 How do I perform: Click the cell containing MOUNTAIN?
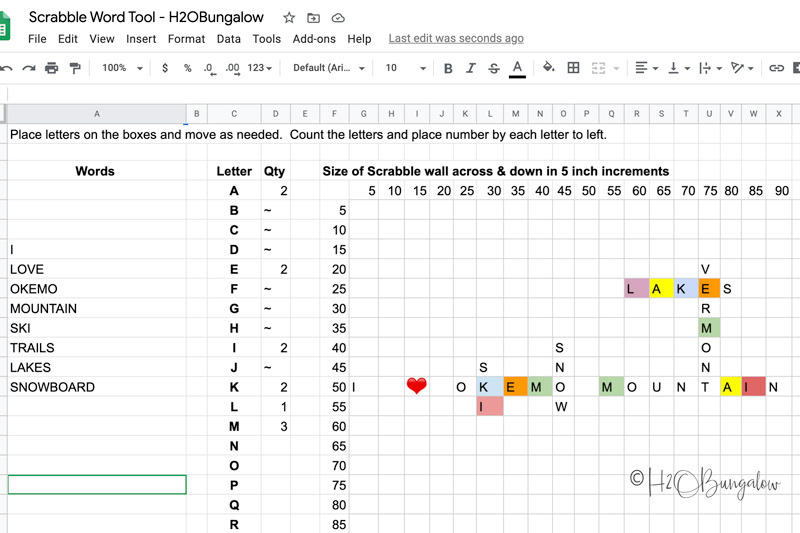tap(97, 309)
